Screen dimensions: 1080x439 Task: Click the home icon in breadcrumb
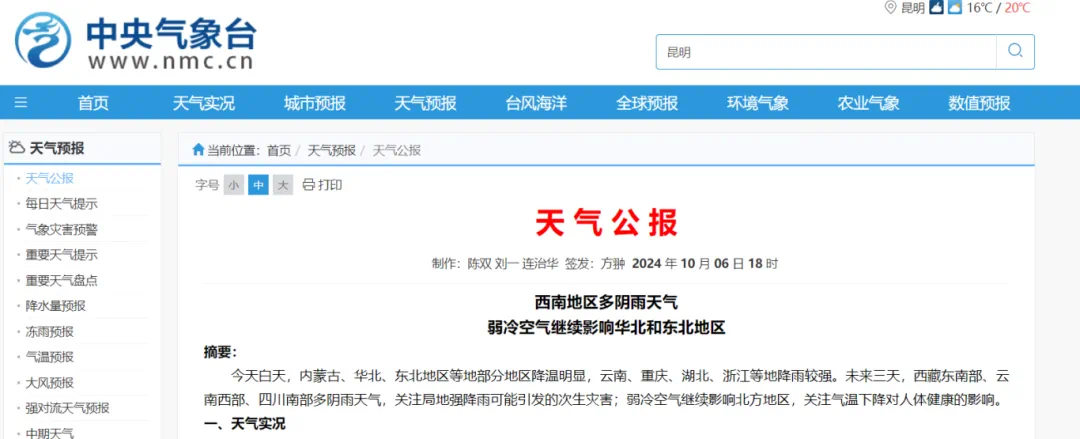[198, 150]
